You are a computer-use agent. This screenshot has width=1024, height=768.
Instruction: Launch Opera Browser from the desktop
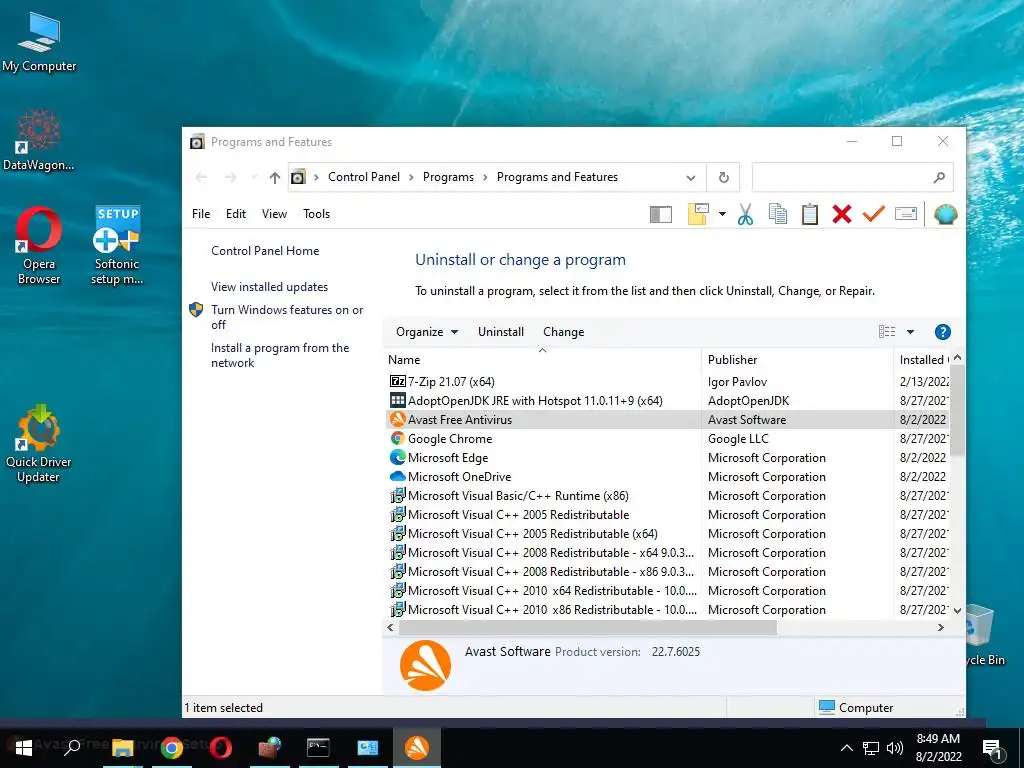click(x=39, y=245)
